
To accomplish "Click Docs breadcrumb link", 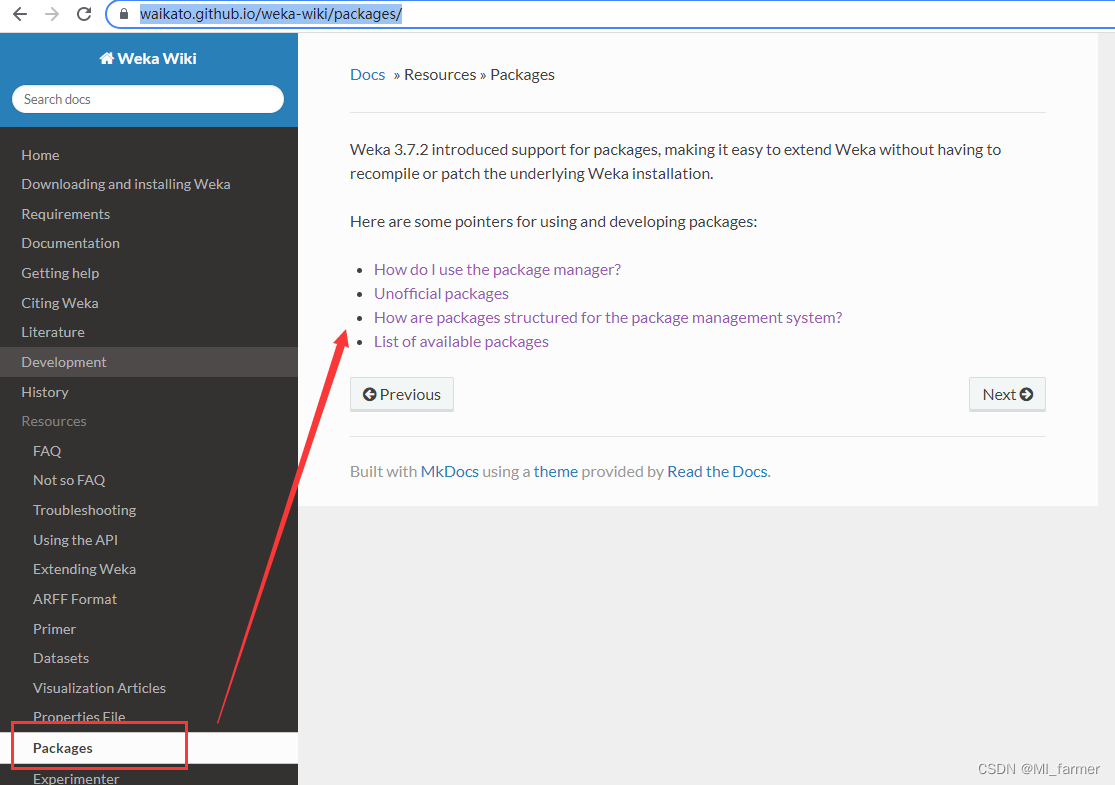I will [x=368, y=75].
